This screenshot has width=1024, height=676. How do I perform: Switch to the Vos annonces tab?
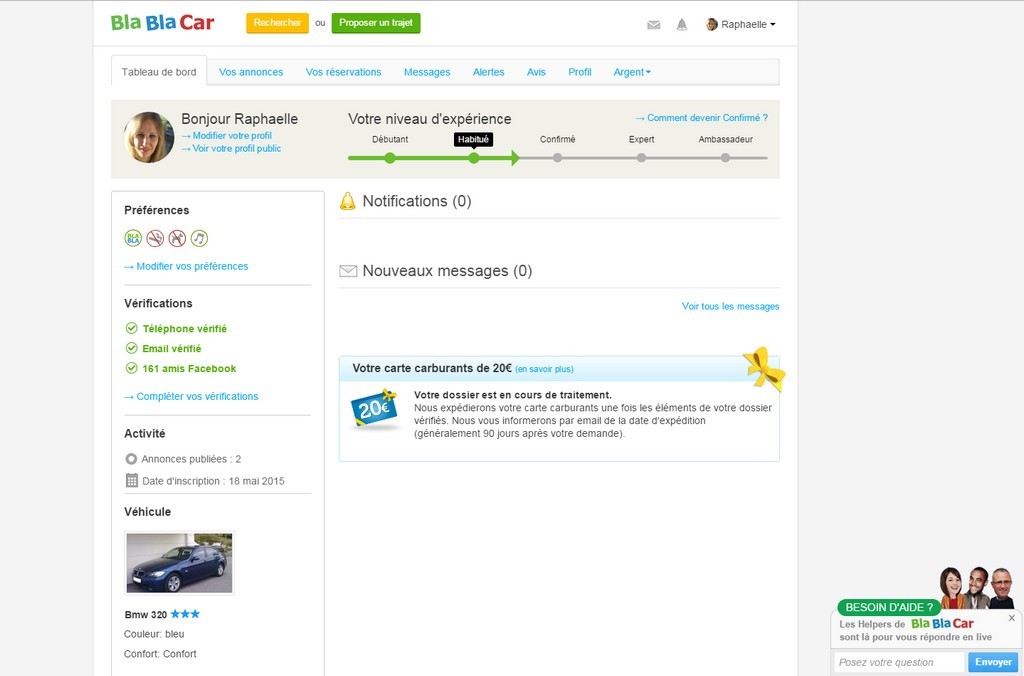pyautogui.click(x=251, y=72)
